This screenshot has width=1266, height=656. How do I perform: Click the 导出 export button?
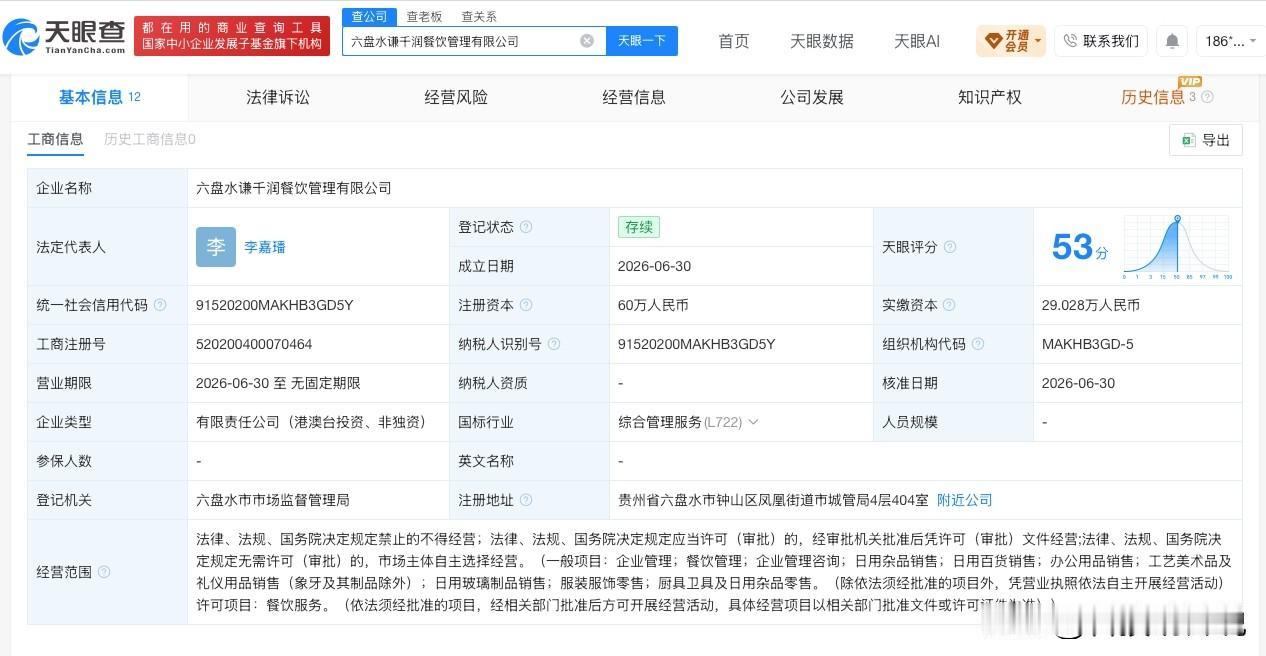[1206, 140]
